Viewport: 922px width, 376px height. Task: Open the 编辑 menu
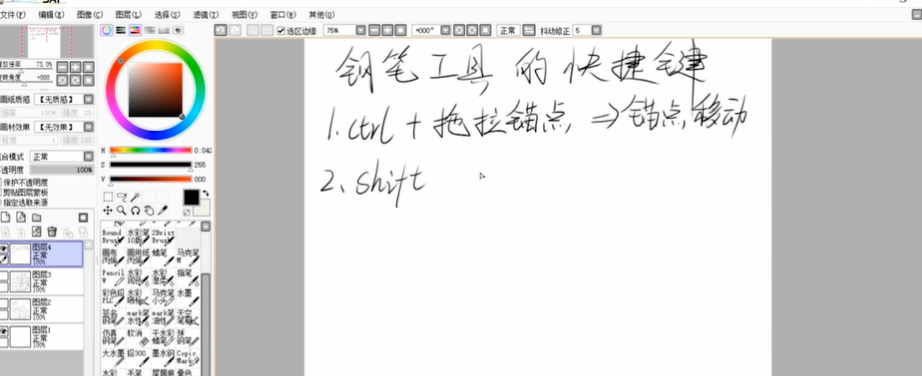point(51,15)
